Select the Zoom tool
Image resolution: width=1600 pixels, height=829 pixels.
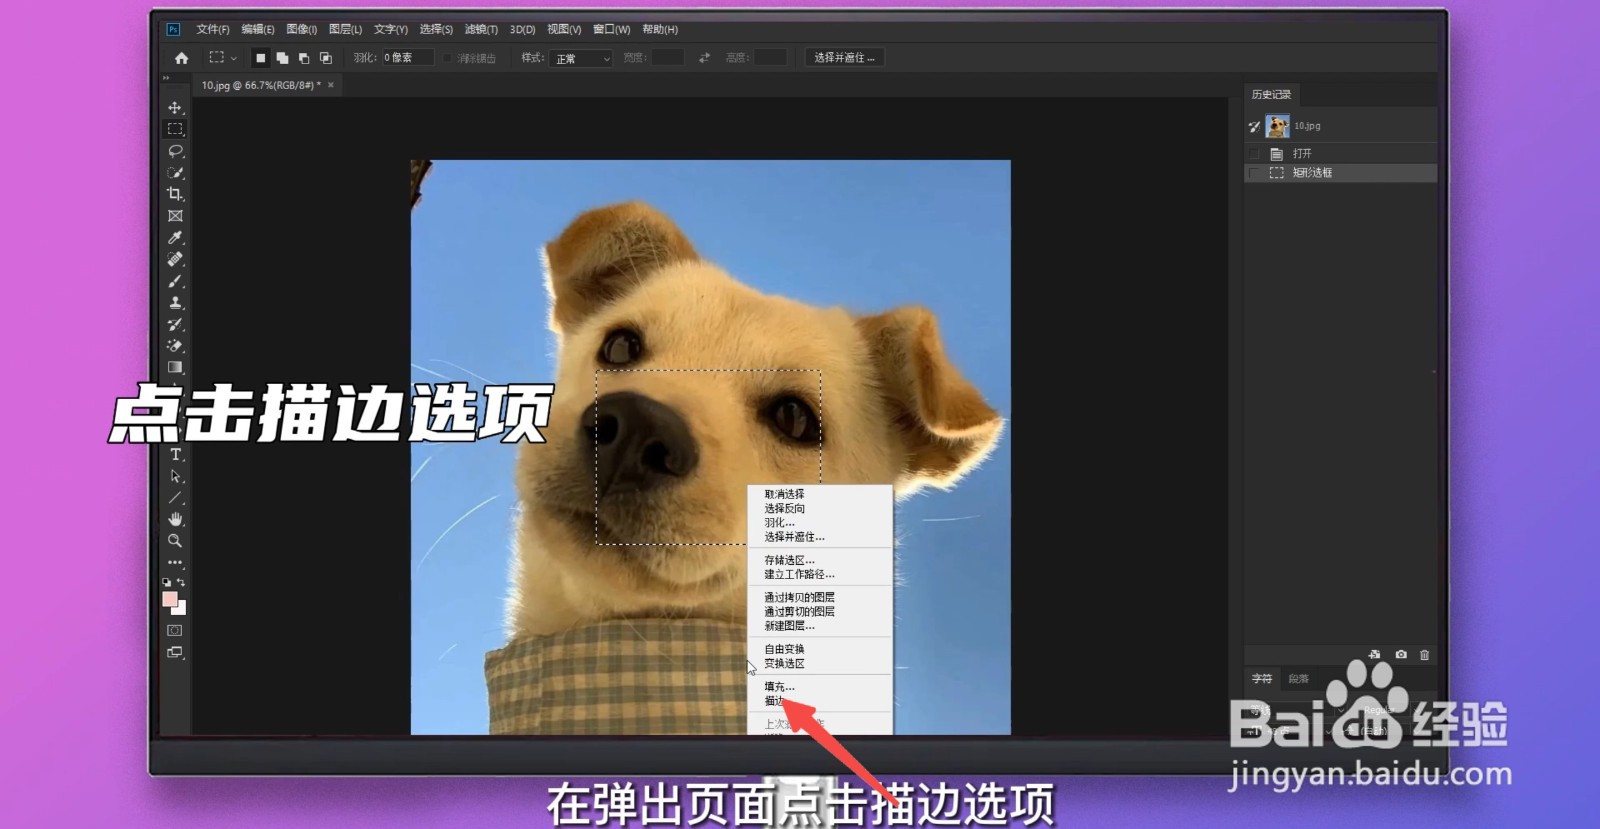click(x=175, y=541)
